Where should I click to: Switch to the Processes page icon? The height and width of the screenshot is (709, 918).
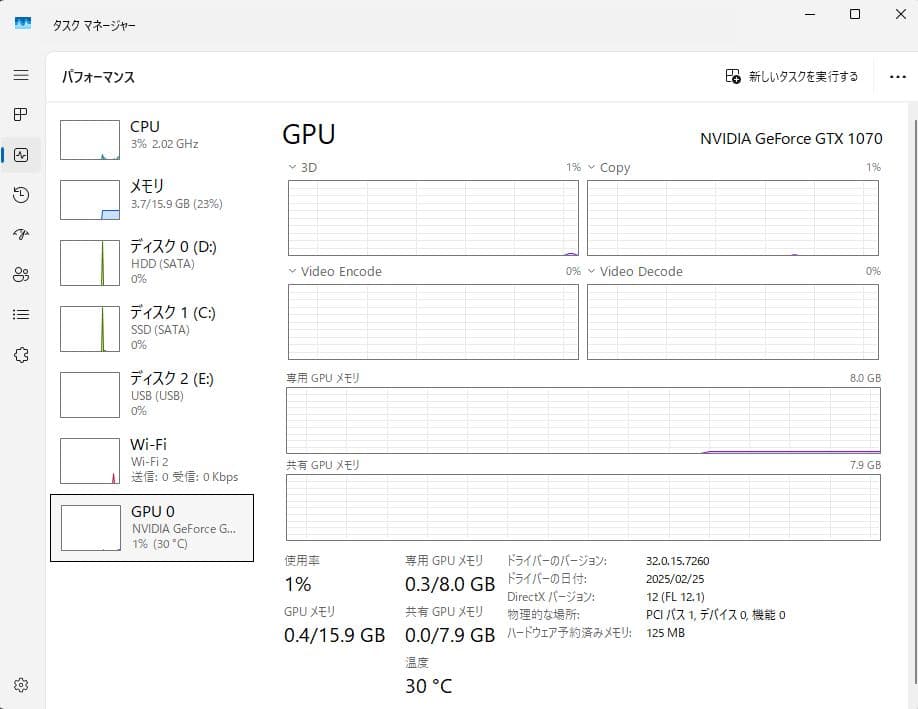(x=21, y=114)
